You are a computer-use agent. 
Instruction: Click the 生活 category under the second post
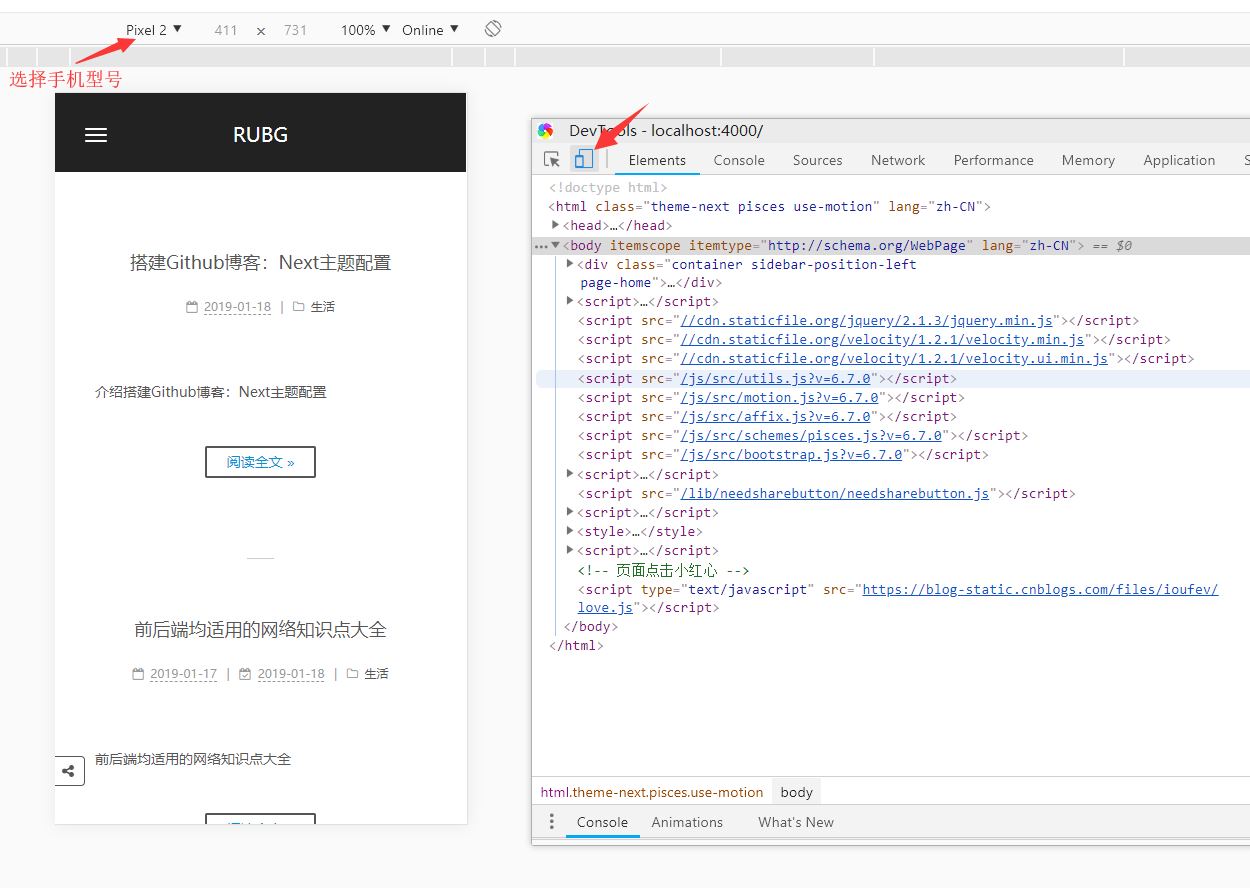pyautogui.click(x=376, y=674)
